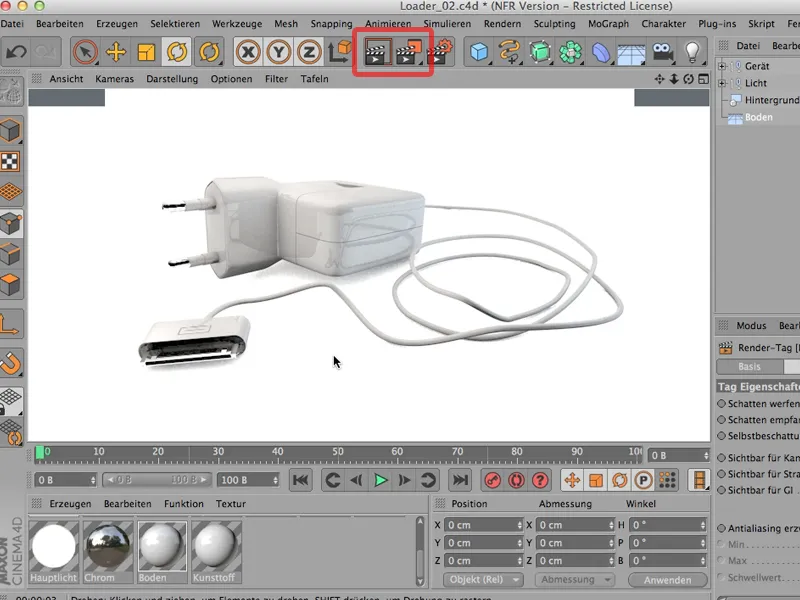Open viewport Kameras menu
Image resolution: width=800 pixels, height=600 pixels.
coord(114,79)
